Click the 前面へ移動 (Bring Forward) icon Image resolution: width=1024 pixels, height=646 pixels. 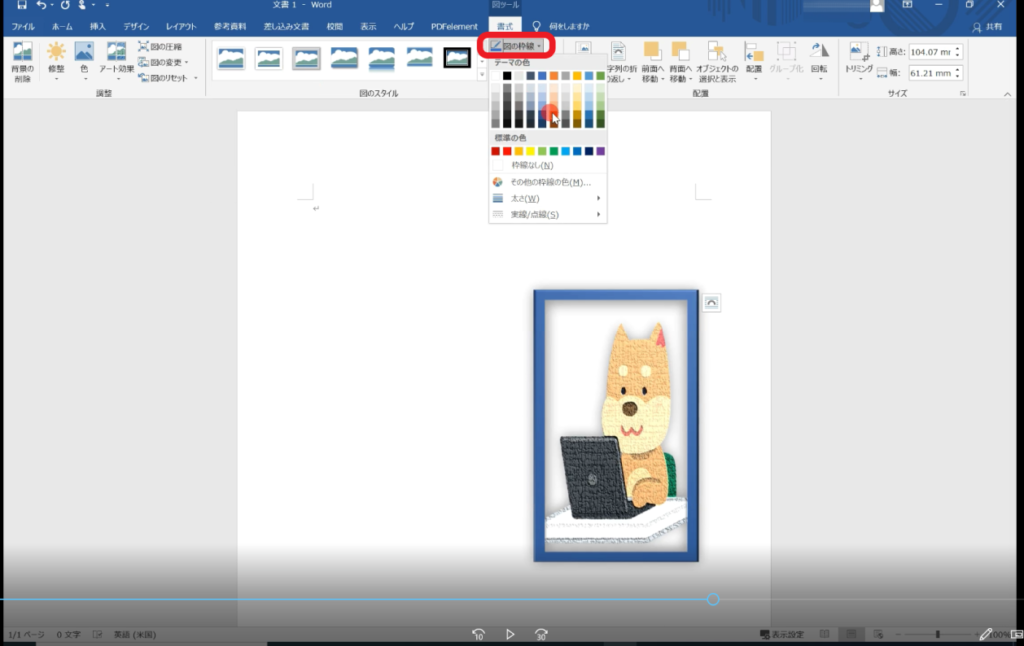[652, 52]
